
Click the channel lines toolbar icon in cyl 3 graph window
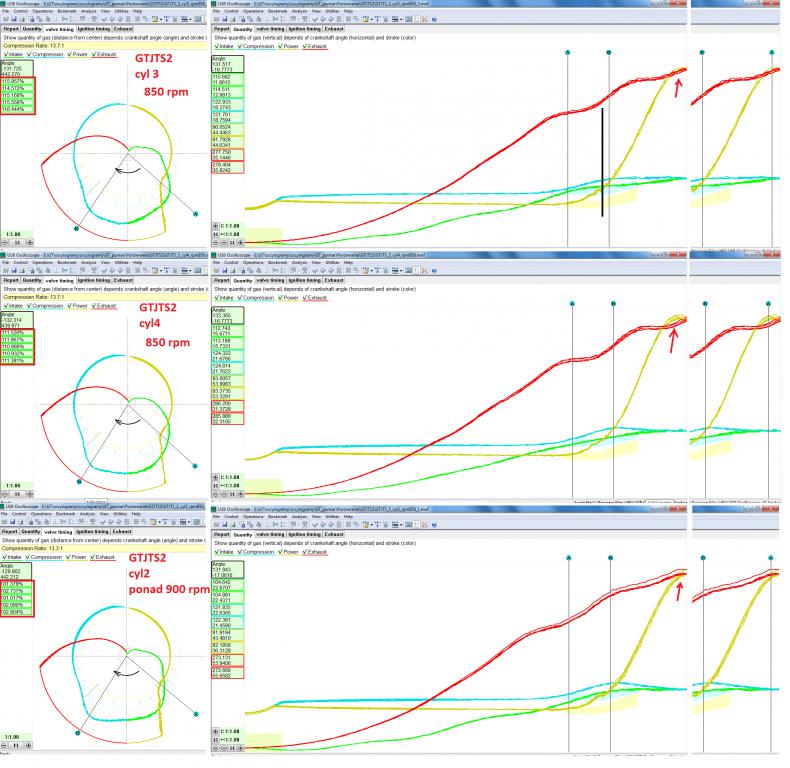[x=396, y=19]
